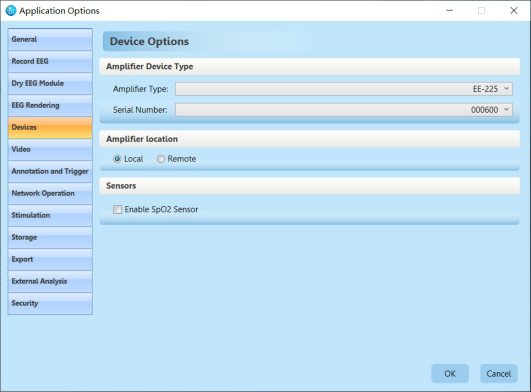Enable the SpO2 Sensor checkbox

[118, 210]
